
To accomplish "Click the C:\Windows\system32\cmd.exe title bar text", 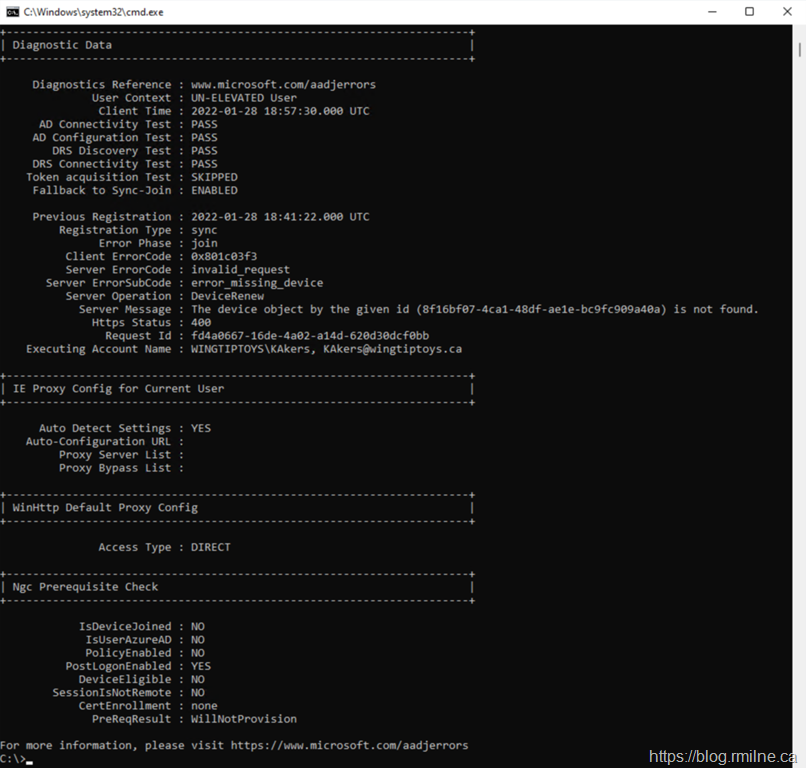I will [x=93, y=12].
